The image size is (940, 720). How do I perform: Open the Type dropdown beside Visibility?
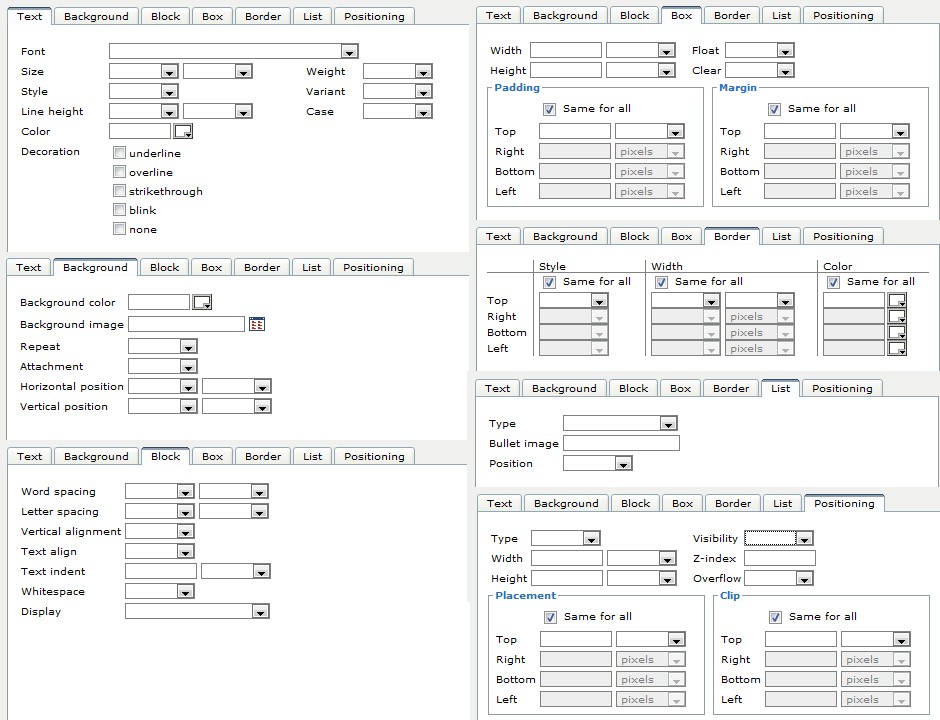566,538
